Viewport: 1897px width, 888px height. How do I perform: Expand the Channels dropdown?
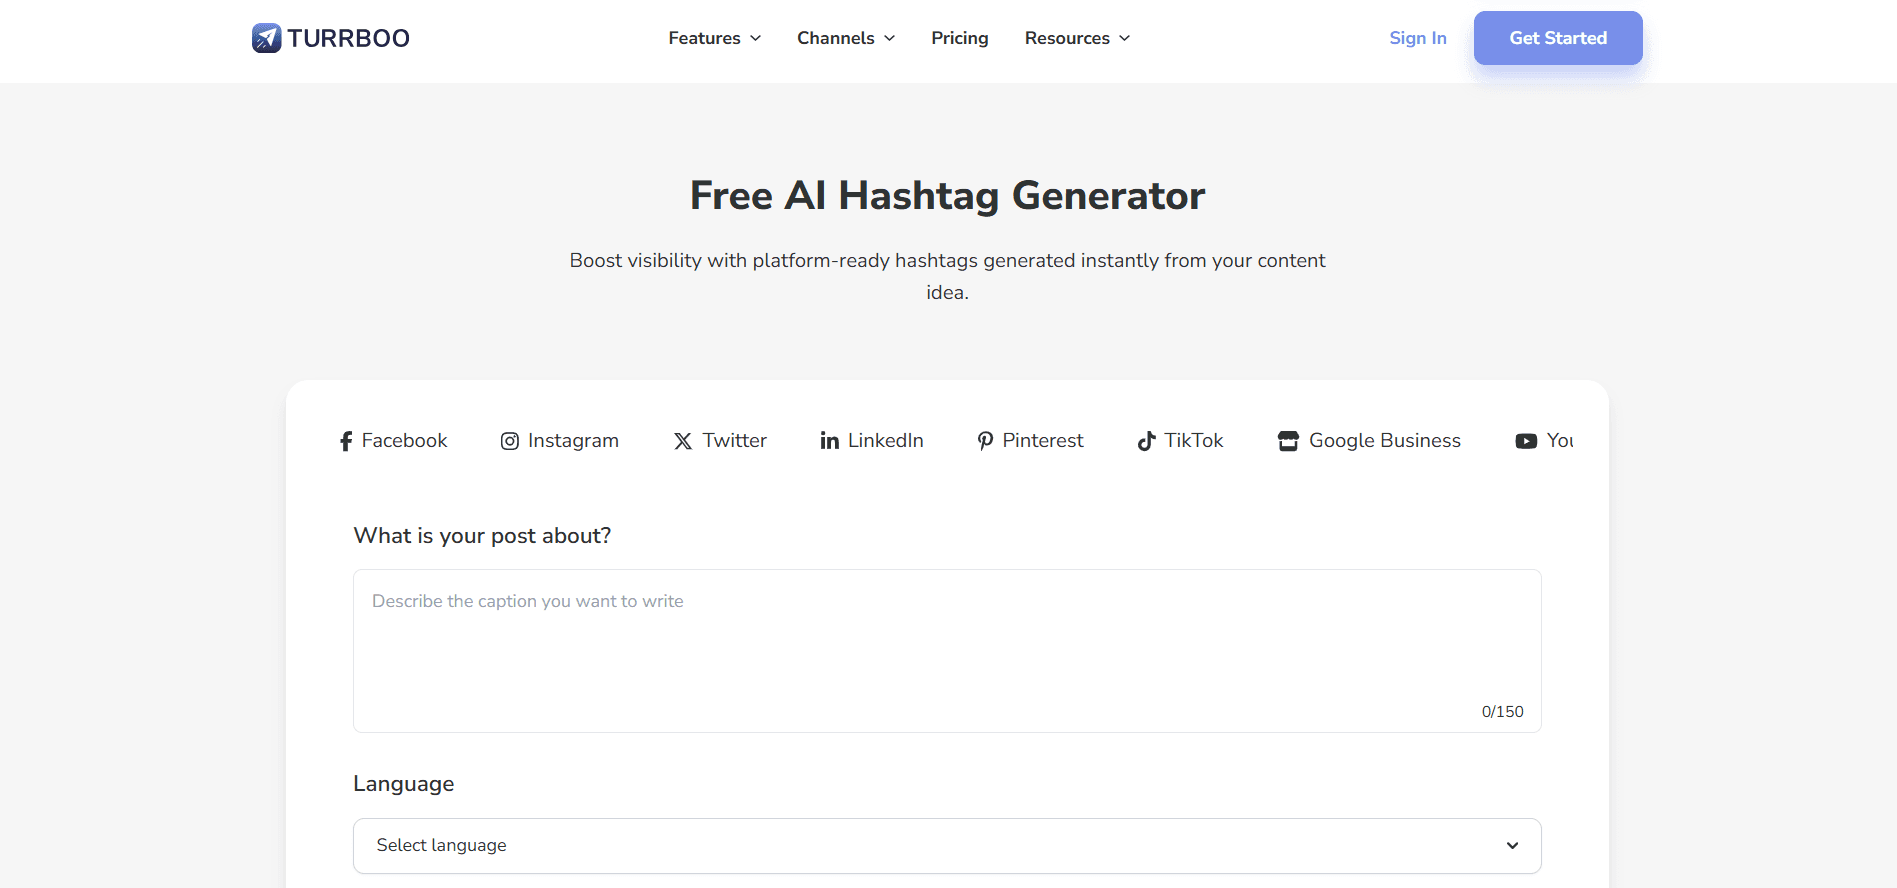coord(845,38)
